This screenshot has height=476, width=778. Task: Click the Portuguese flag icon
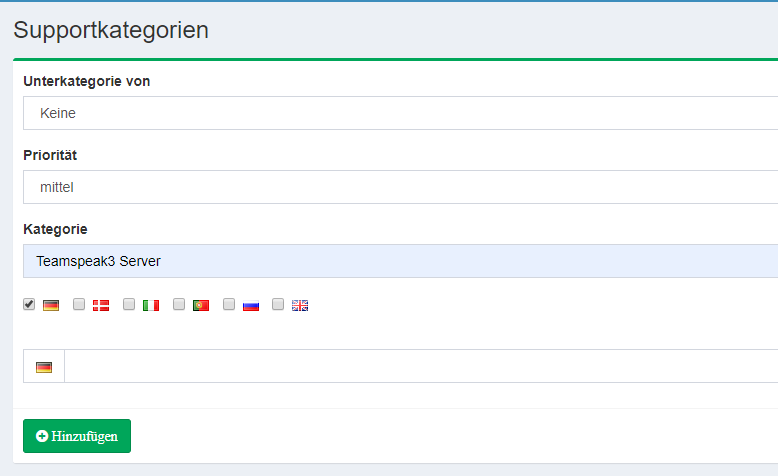pyautogui.click(x=201, y=306)
